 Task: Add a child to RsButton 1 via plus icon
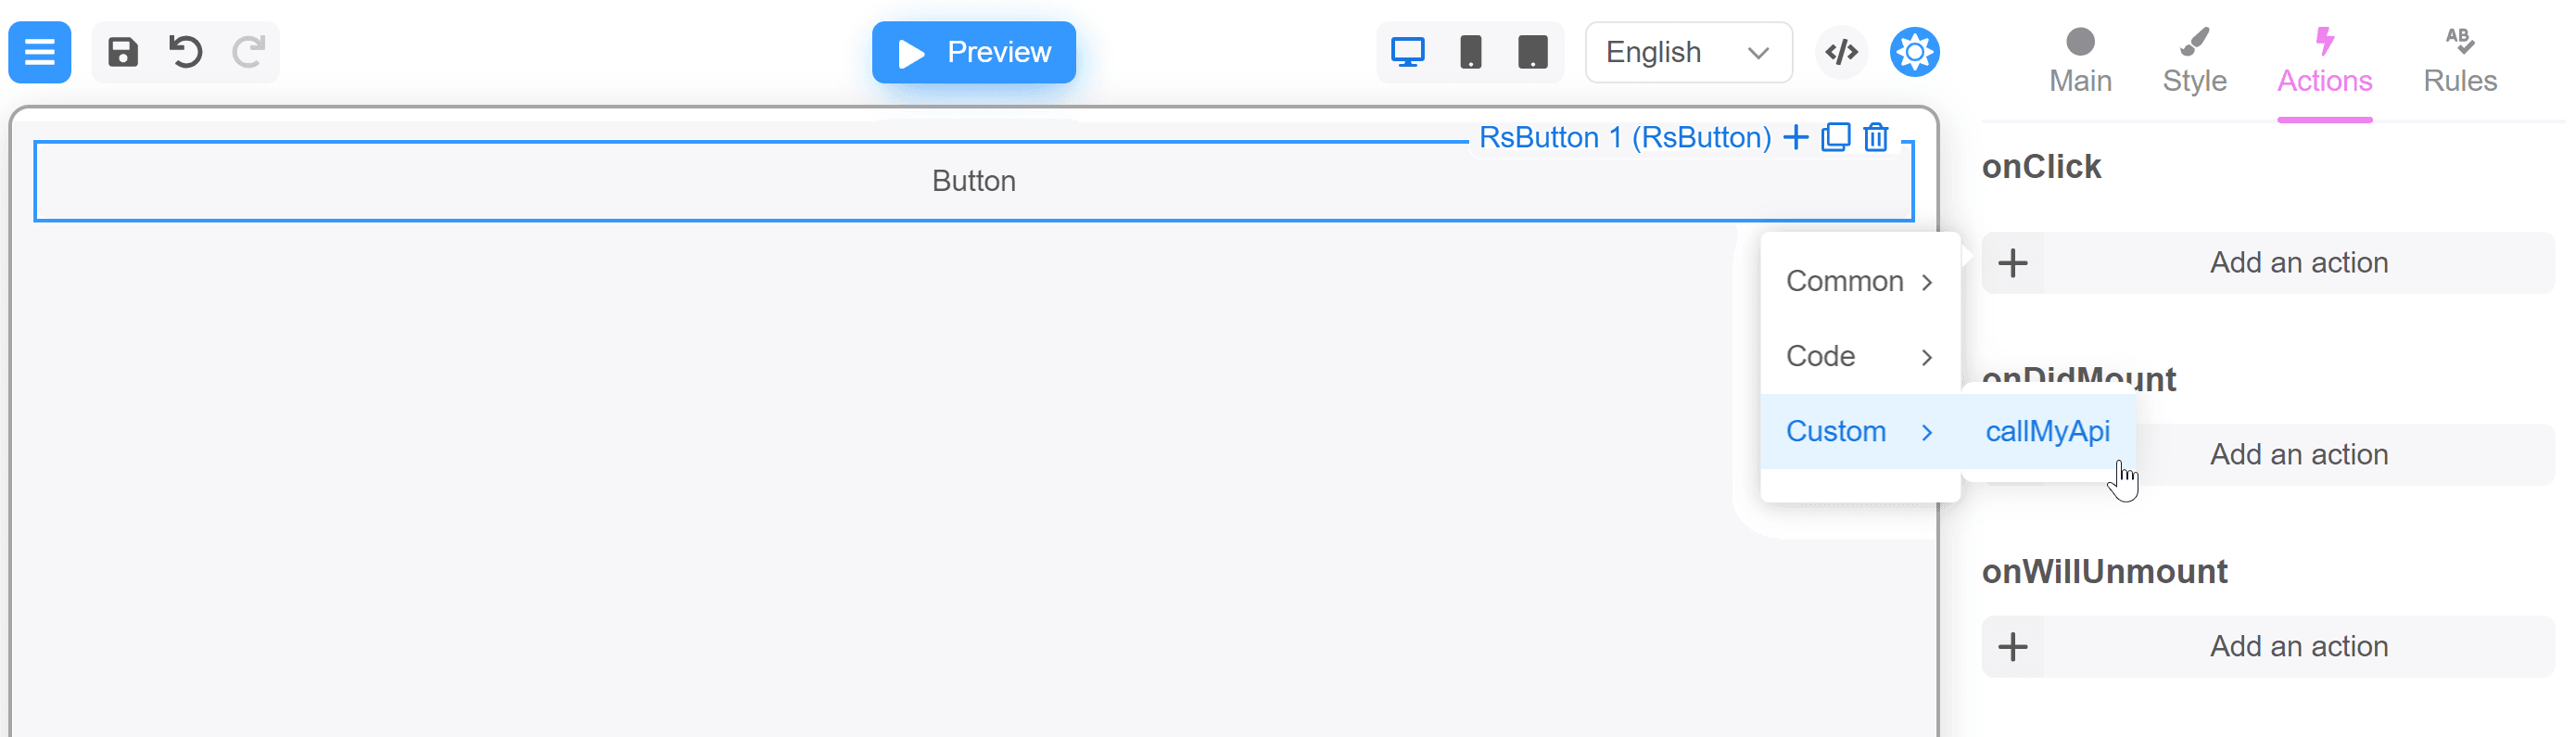coord(1796,137)
